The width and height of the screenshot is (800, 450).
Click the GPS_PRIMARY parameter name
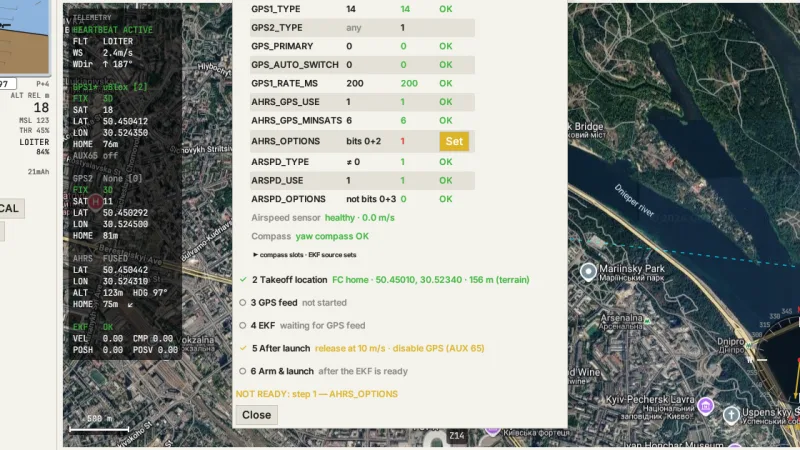[282, 46]
